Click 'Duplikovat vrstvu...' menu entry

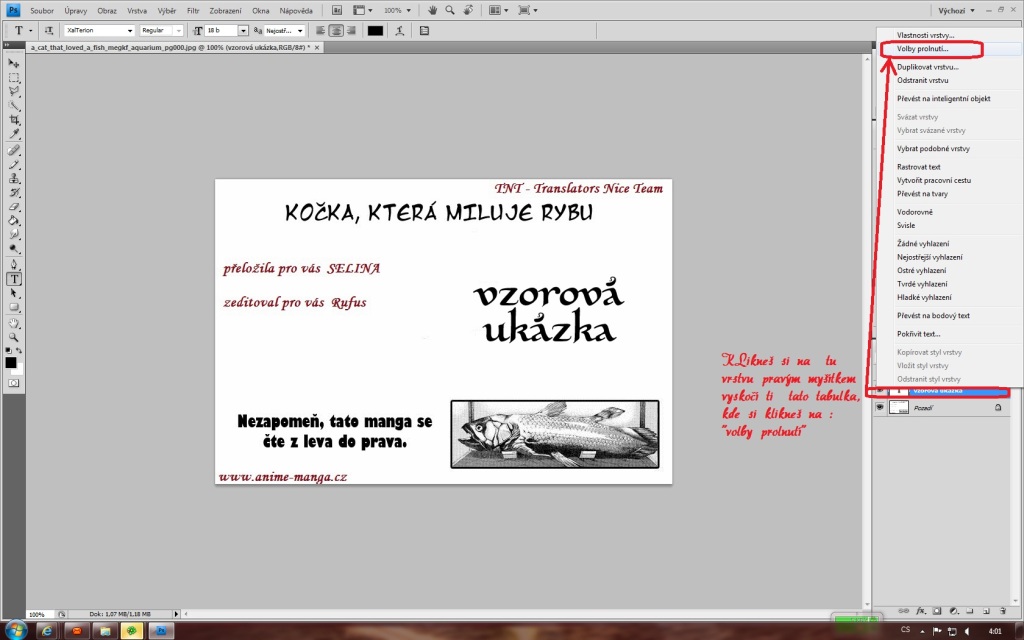[927, 67]
